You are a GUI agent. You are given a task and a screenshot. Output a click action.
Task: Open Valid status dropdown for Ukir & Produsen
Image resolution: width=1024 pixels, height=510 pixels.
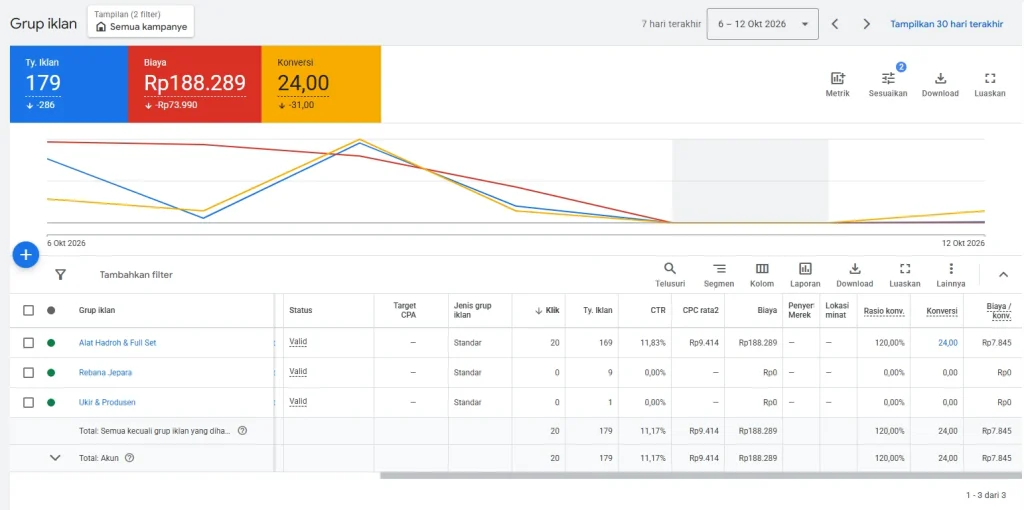[298, 402]
